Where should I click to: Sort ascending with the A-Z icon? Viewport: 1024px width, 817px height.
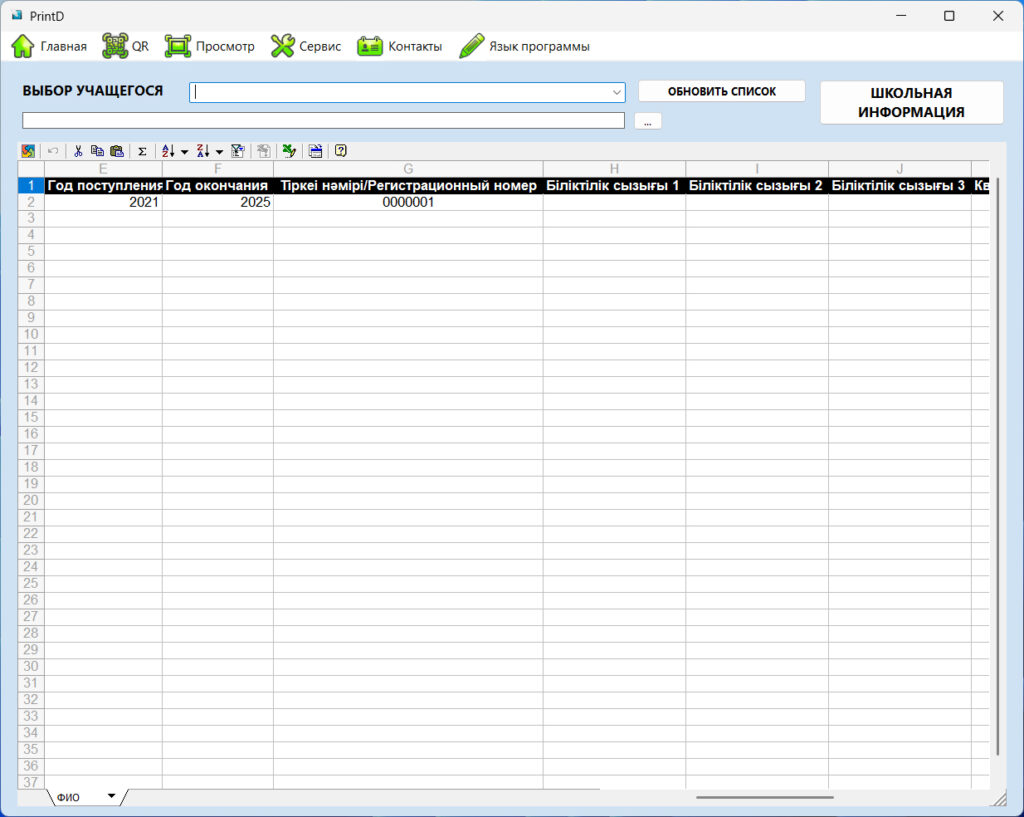[168, 152]
